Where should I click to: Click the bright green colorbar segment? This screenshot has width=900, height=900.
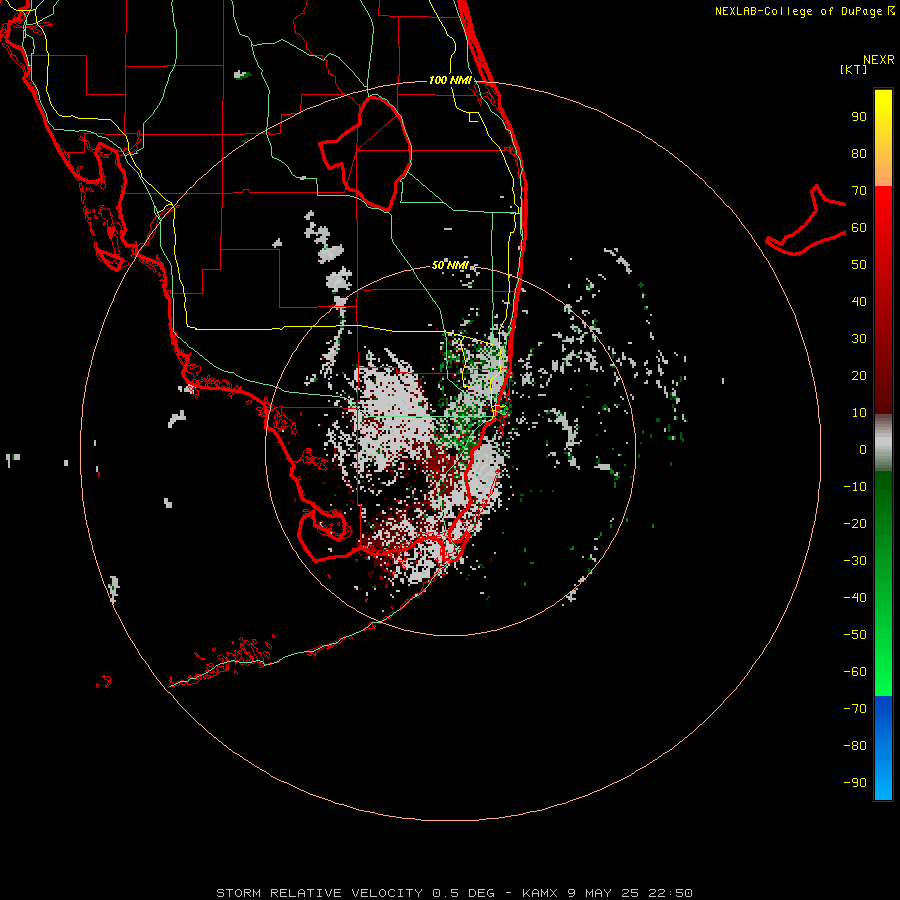[883, 583]
